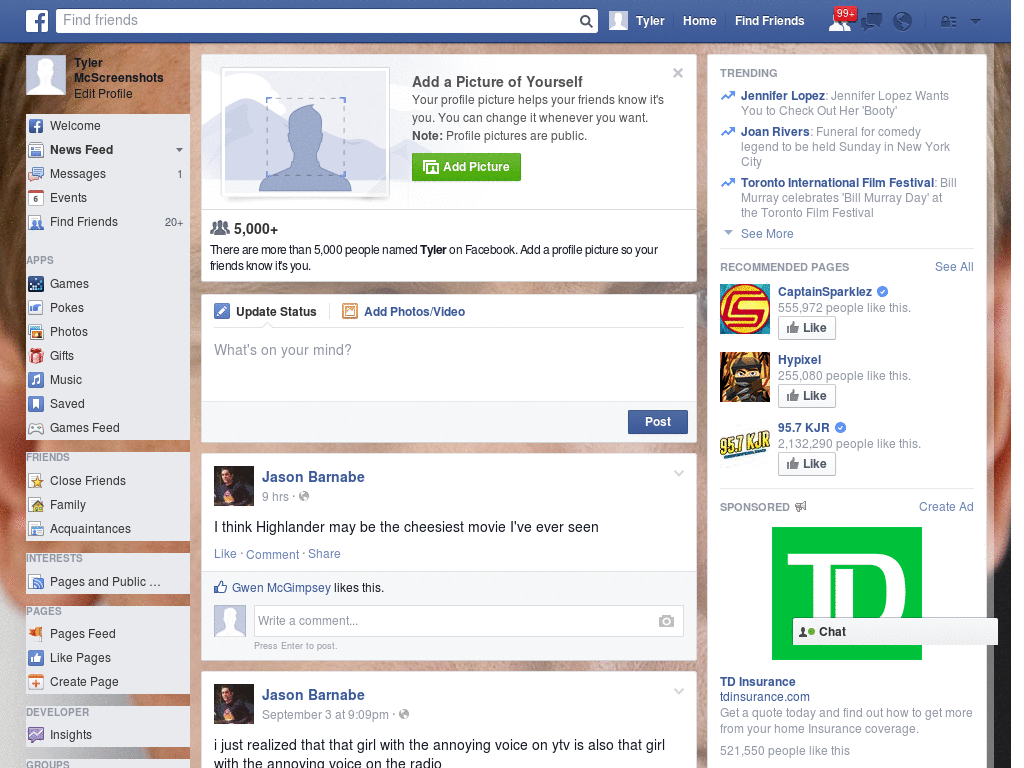1024x768 pixels.
Task: Open Gwen McGimpsey's profile link
Action: (x=281, y=588)
